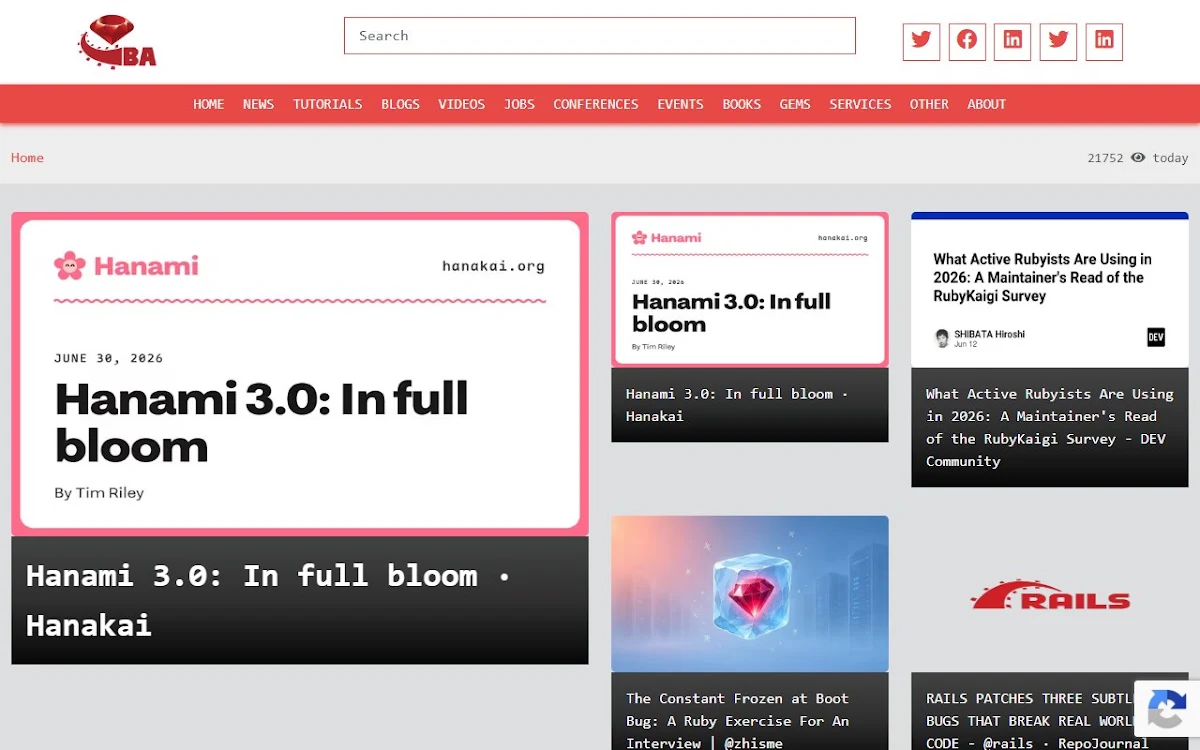Click the last LinkedIn icon in the header
The height and width of the screenshot is (750, 1200).
pos(1104,41)
